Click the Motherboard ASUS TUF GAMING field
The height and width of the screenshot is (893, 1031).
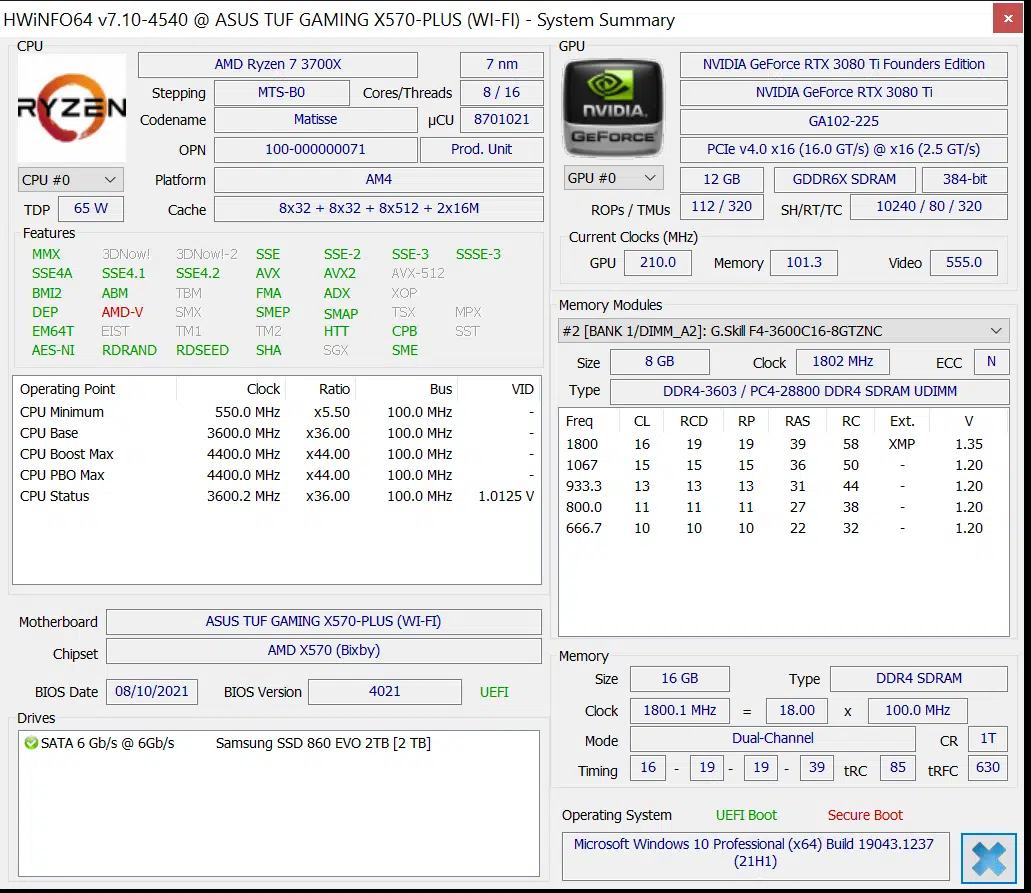pos(324,621)
